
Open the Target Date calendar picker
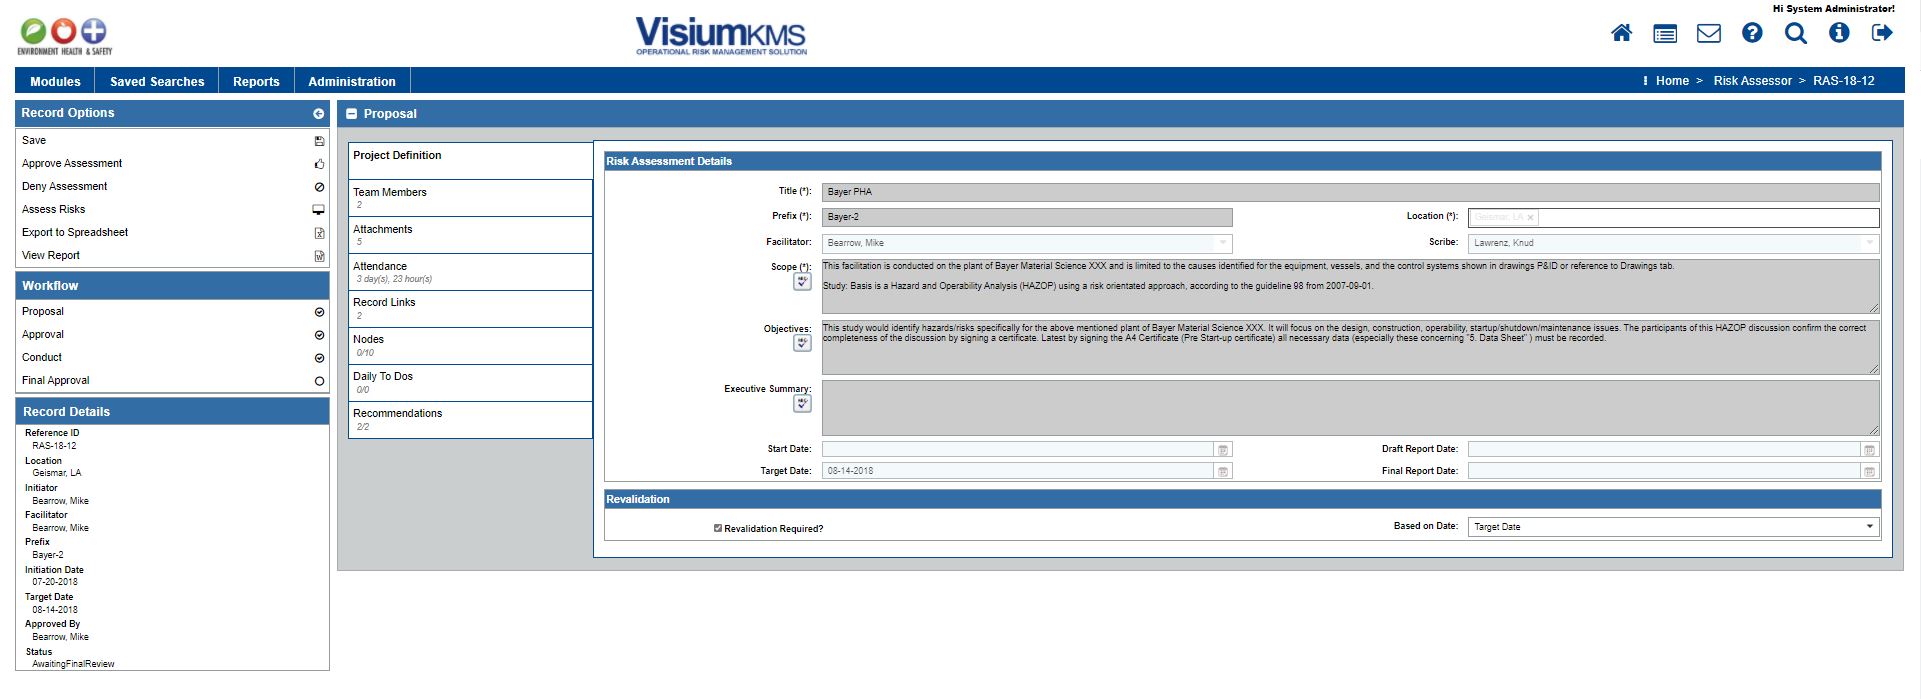pyautogui.click(x=1222, y=471)
